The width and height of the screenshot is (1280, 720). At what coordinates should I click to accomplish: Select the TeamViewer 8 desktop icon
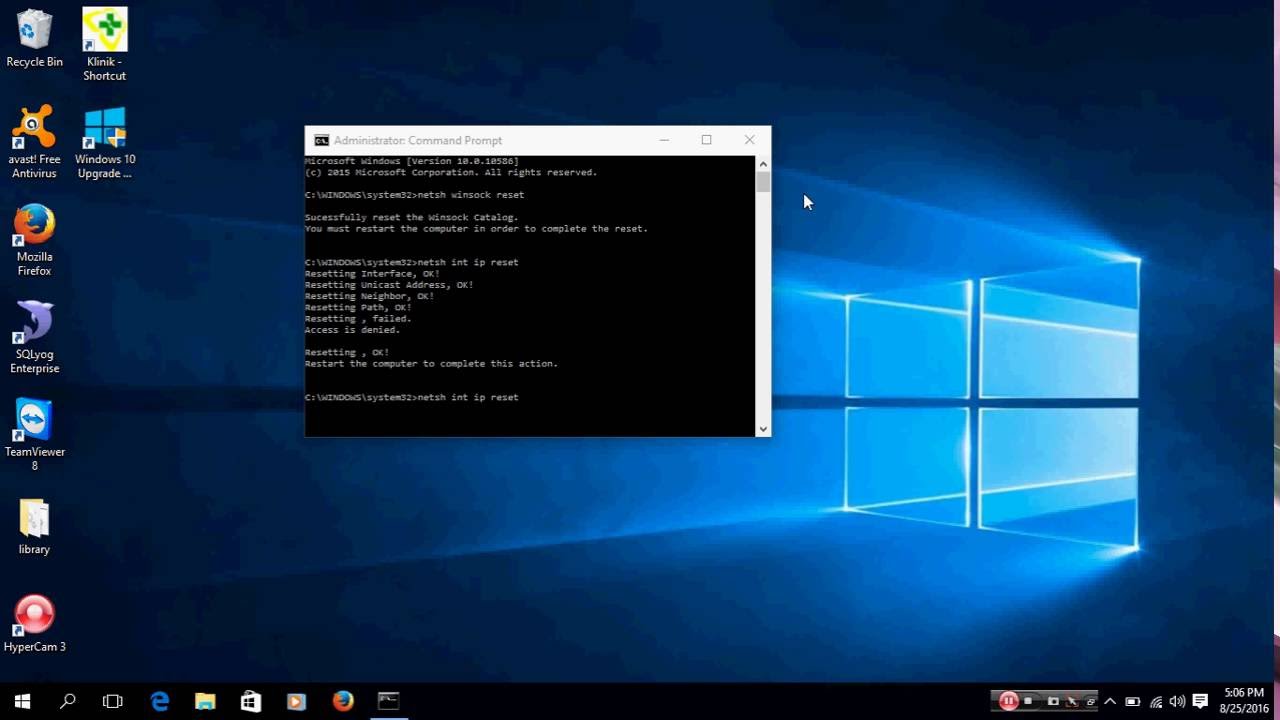34,435
